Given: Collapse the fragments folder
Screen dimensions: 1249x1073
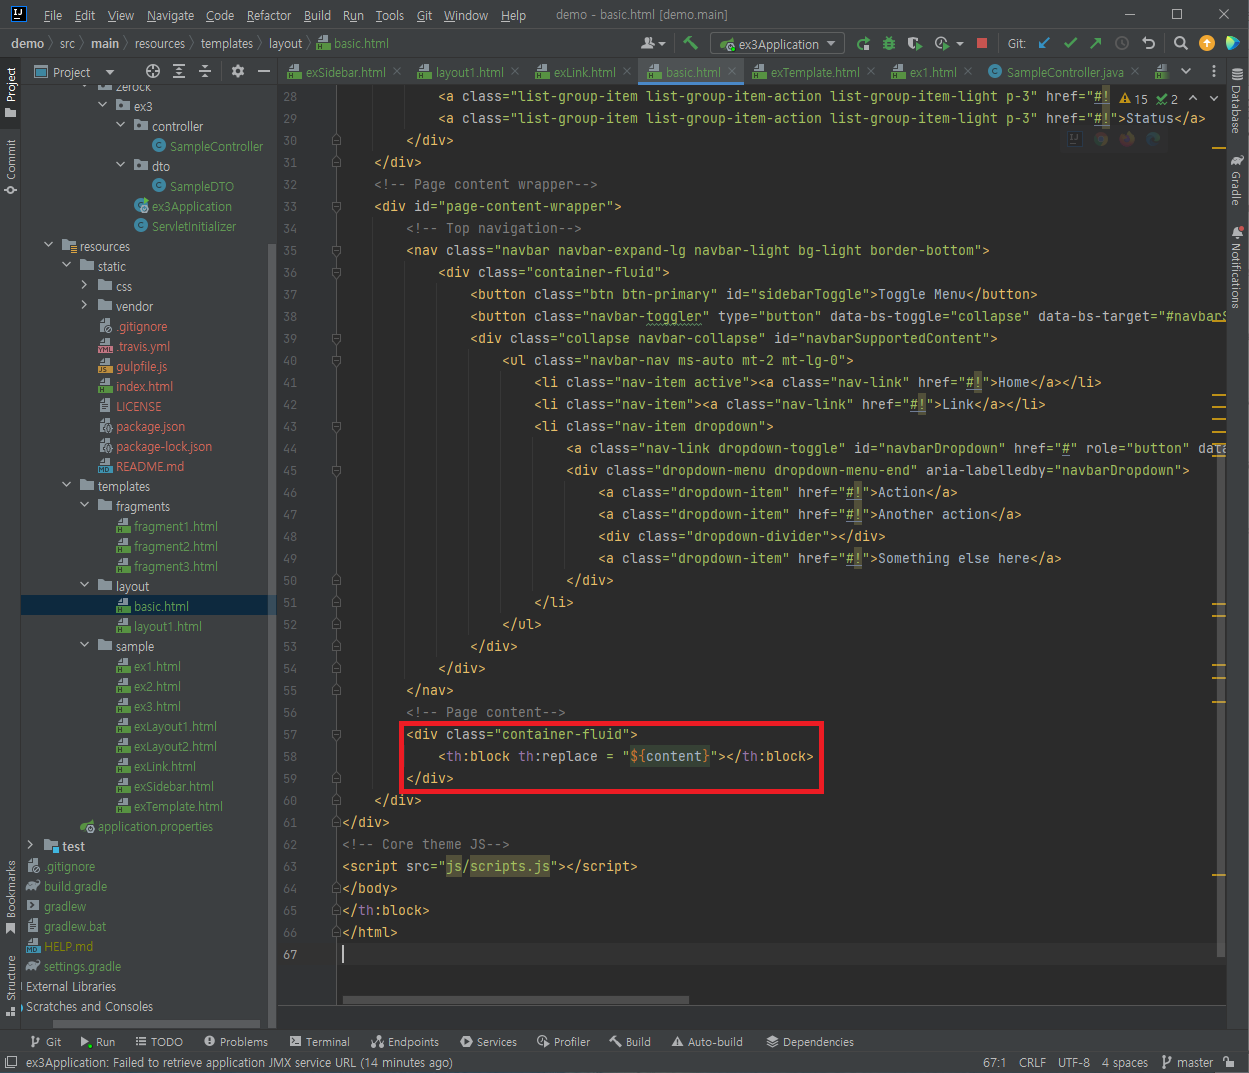Looking at the screenshot, I should click(84, 505).
